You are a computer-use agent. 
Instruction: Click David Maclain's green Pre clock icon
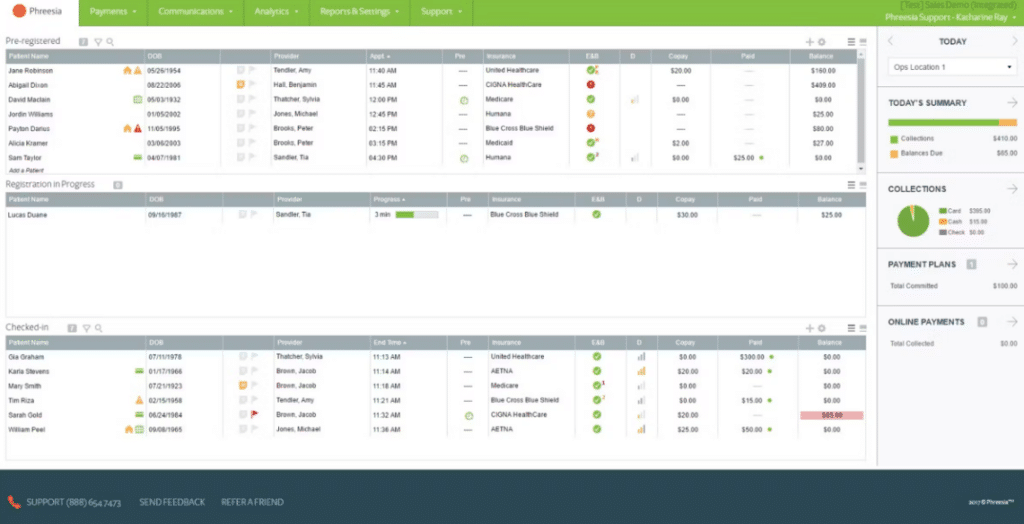[464, 100]
